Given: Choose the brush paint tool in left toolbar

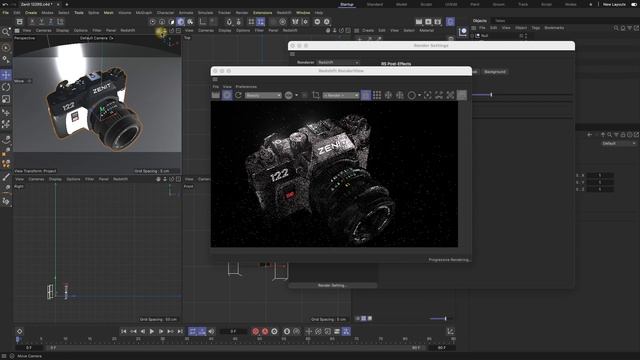Looking at the screenshot, I should pos(6,177).
